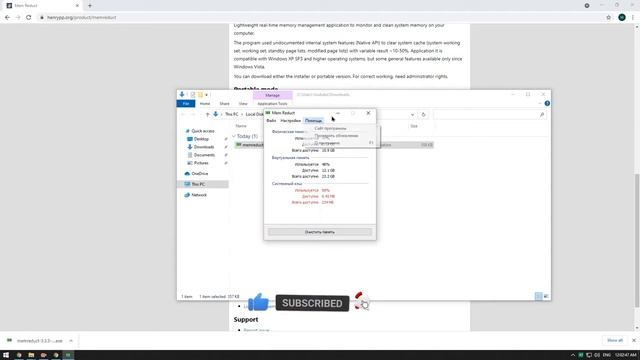Open Desktop in Explorer navigation pane
This screenshot has width=640, height=360.
click(x=201, y=139)
